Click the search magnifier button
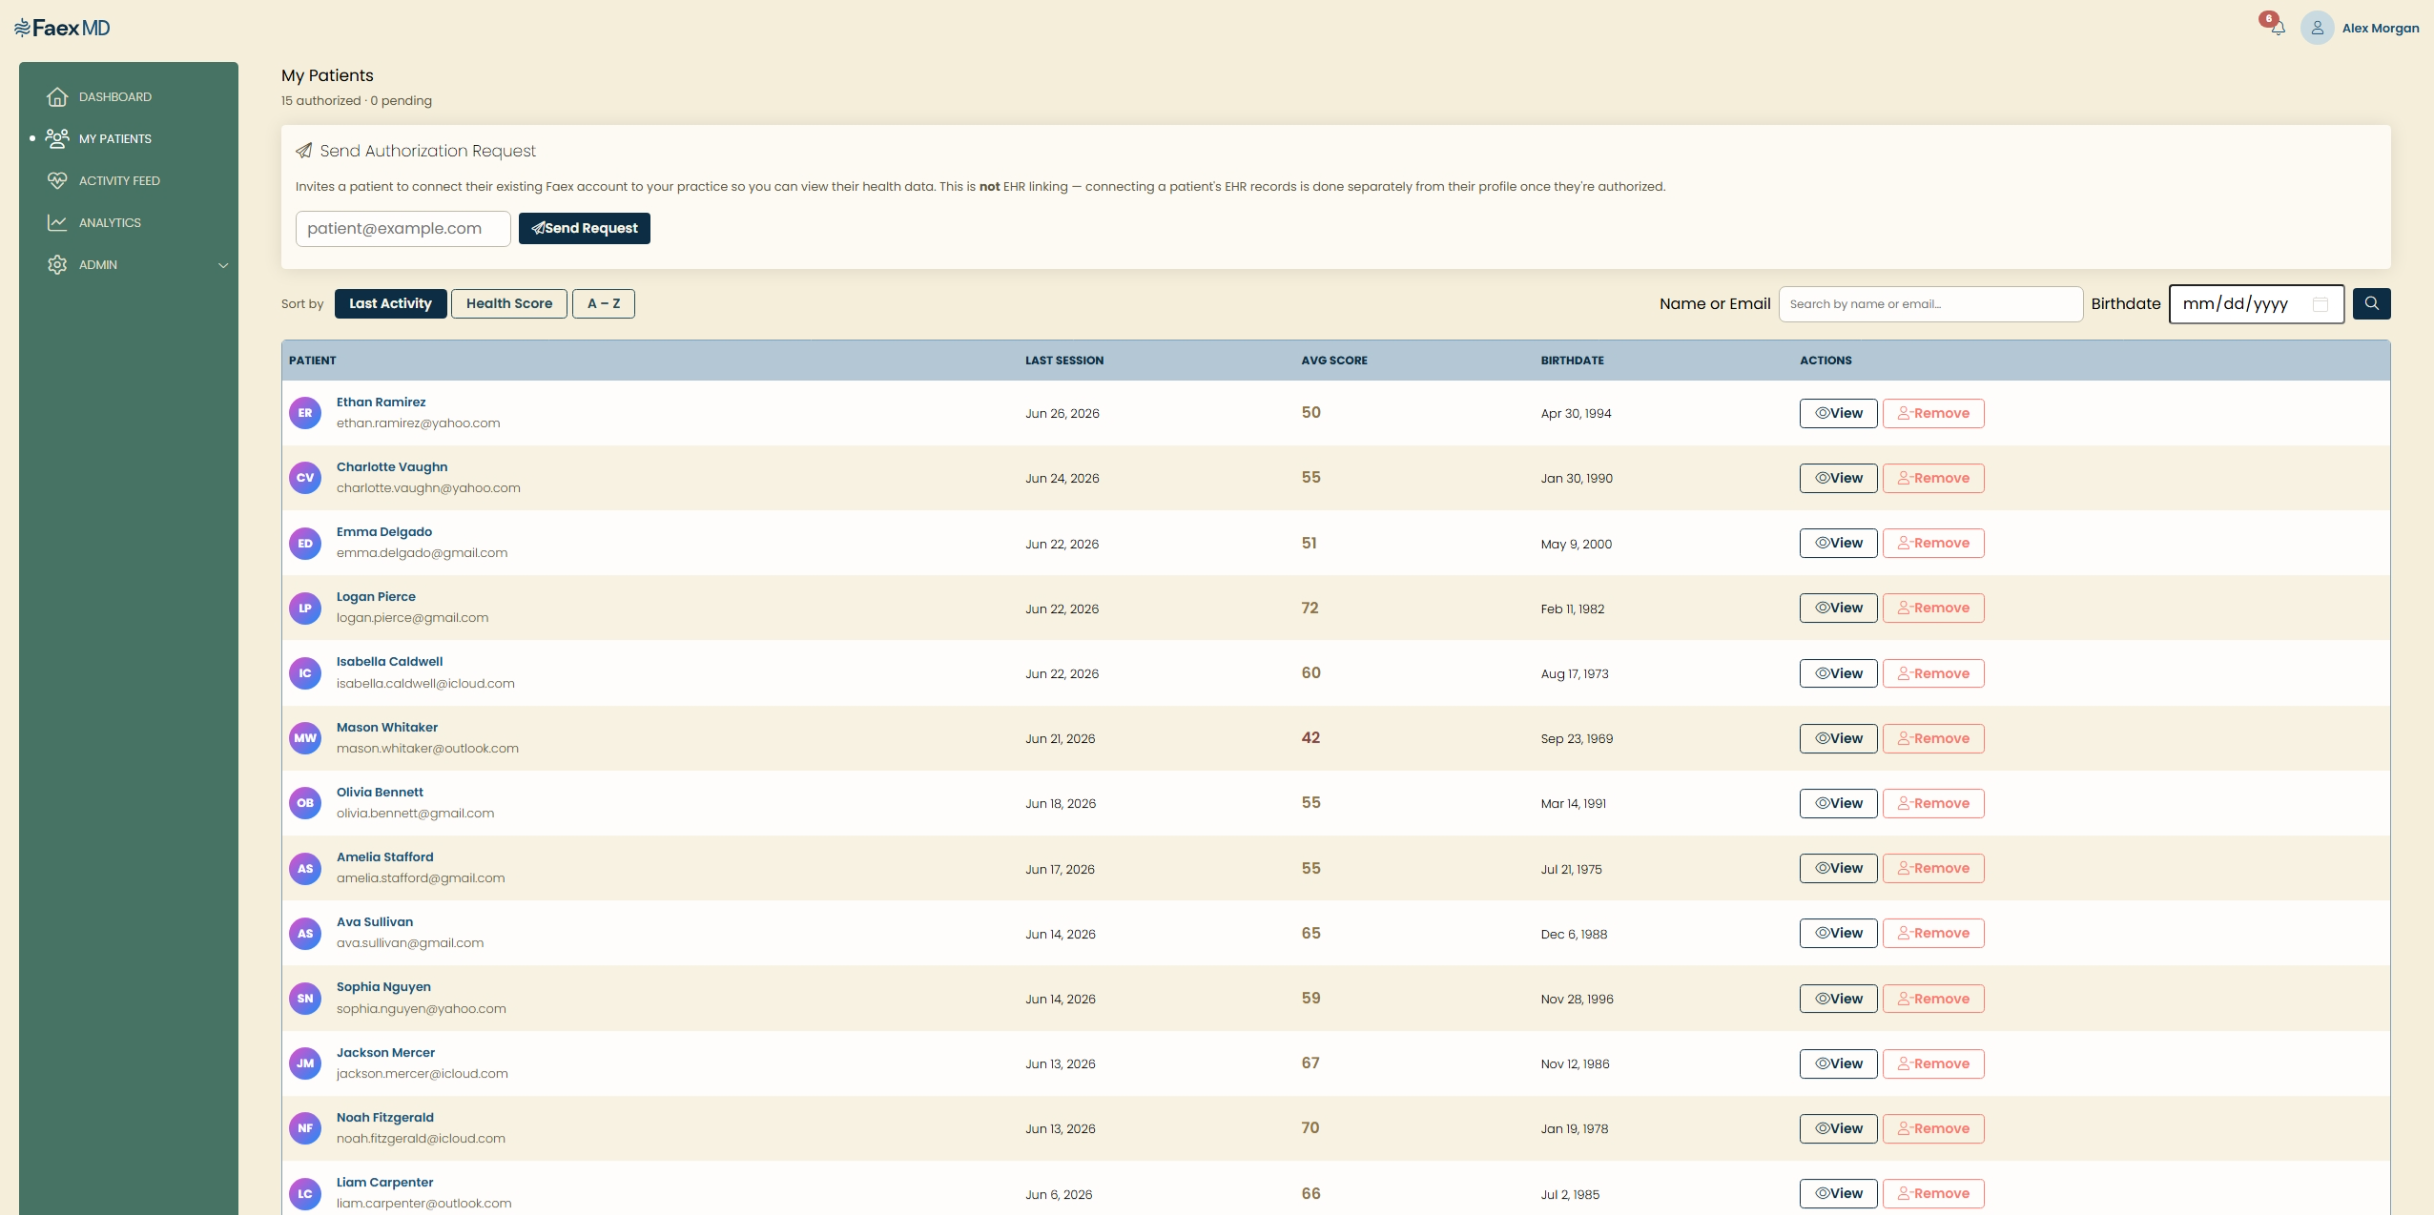The image size is (2434, 1215). pyautogui.click(x=2371, y=303)
